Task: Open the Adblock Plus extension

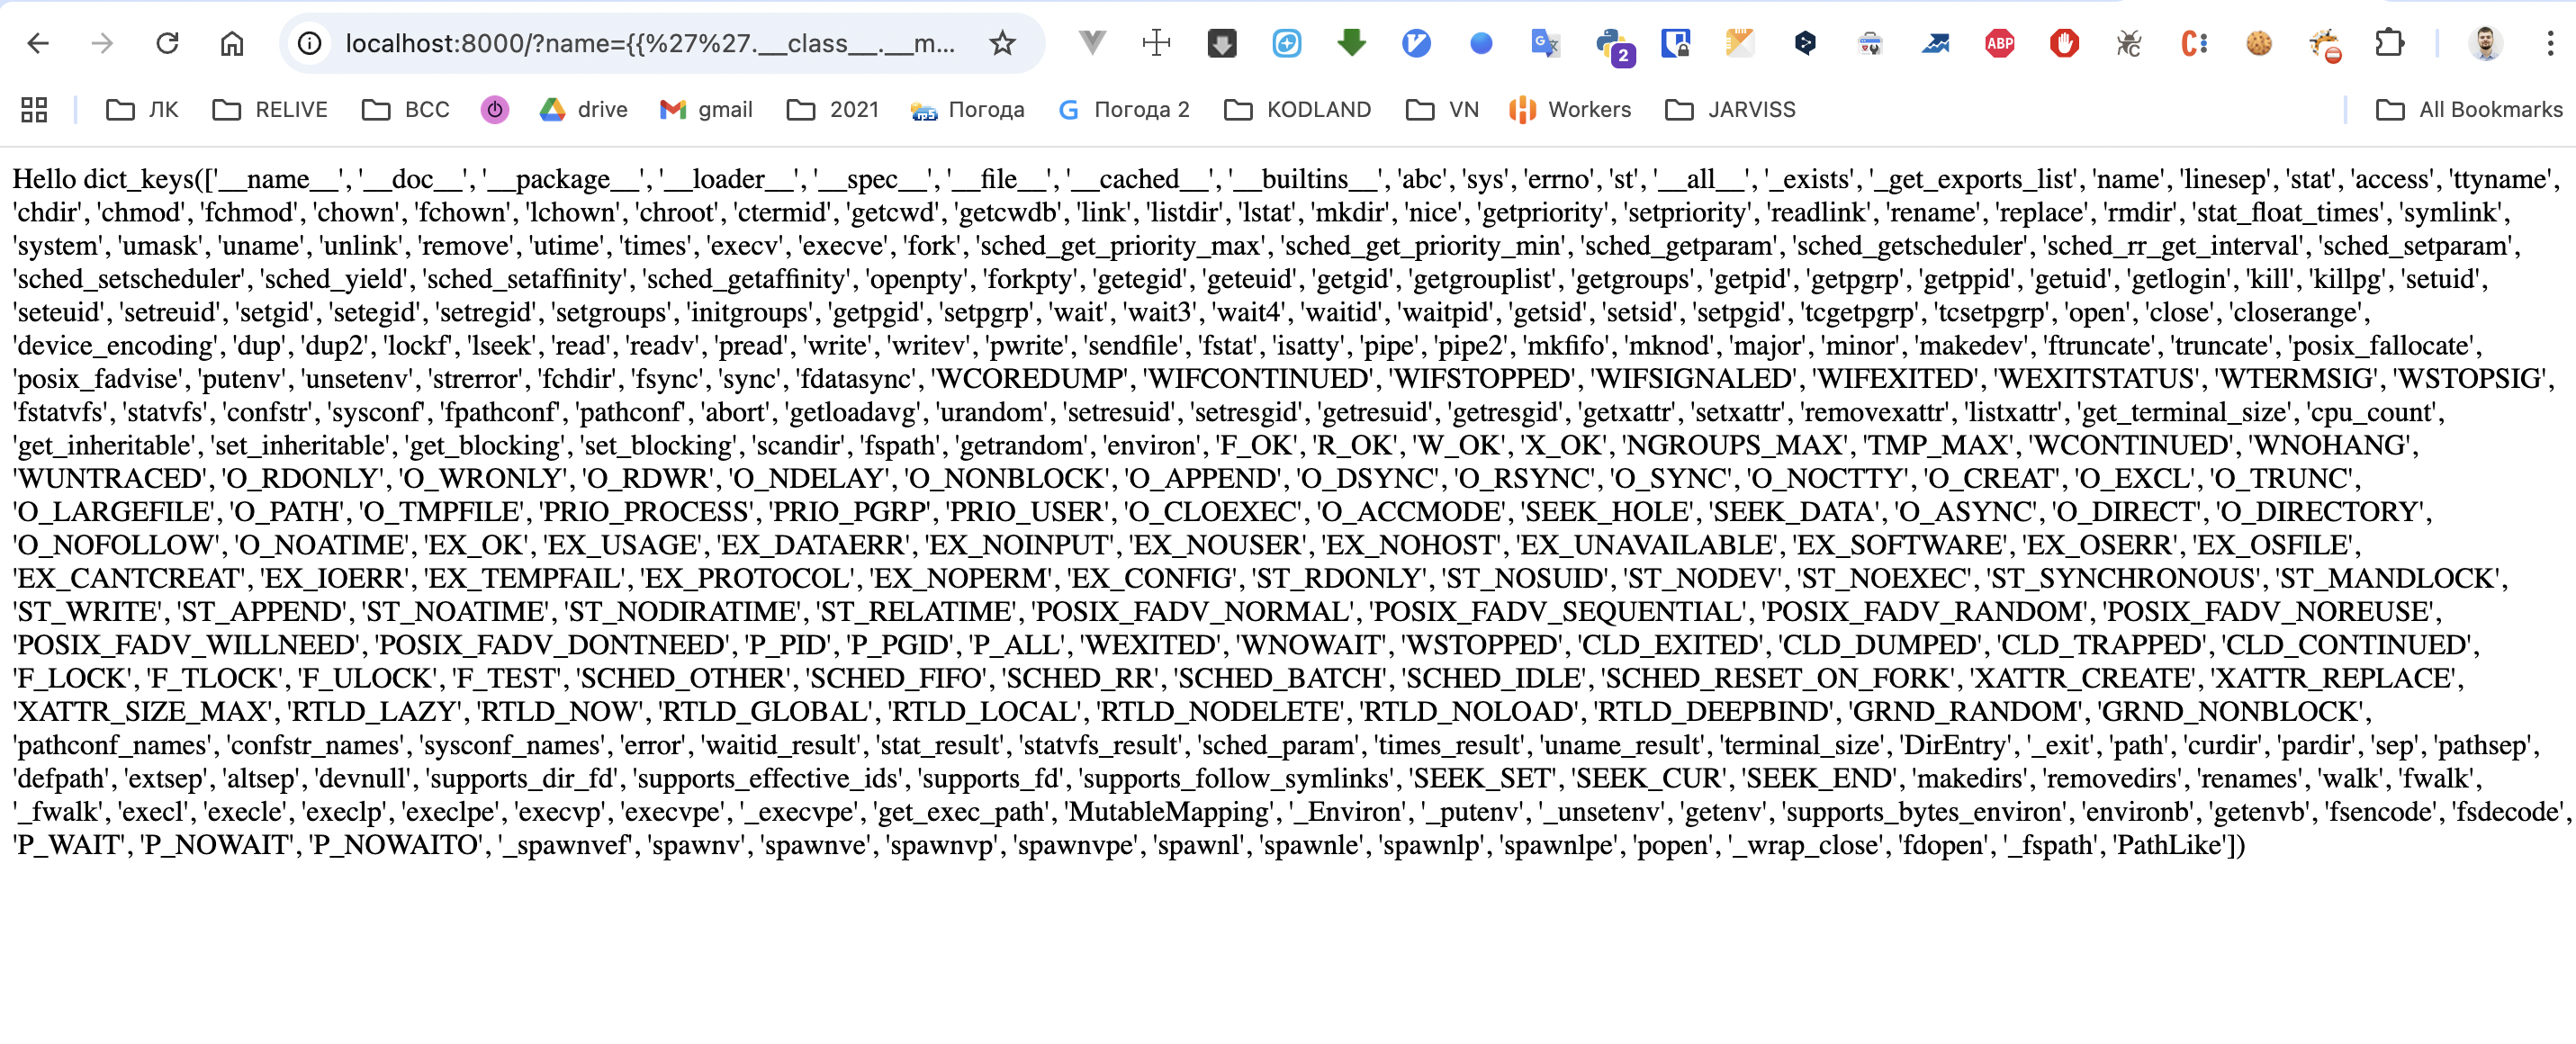Action: coord(2000,43)
